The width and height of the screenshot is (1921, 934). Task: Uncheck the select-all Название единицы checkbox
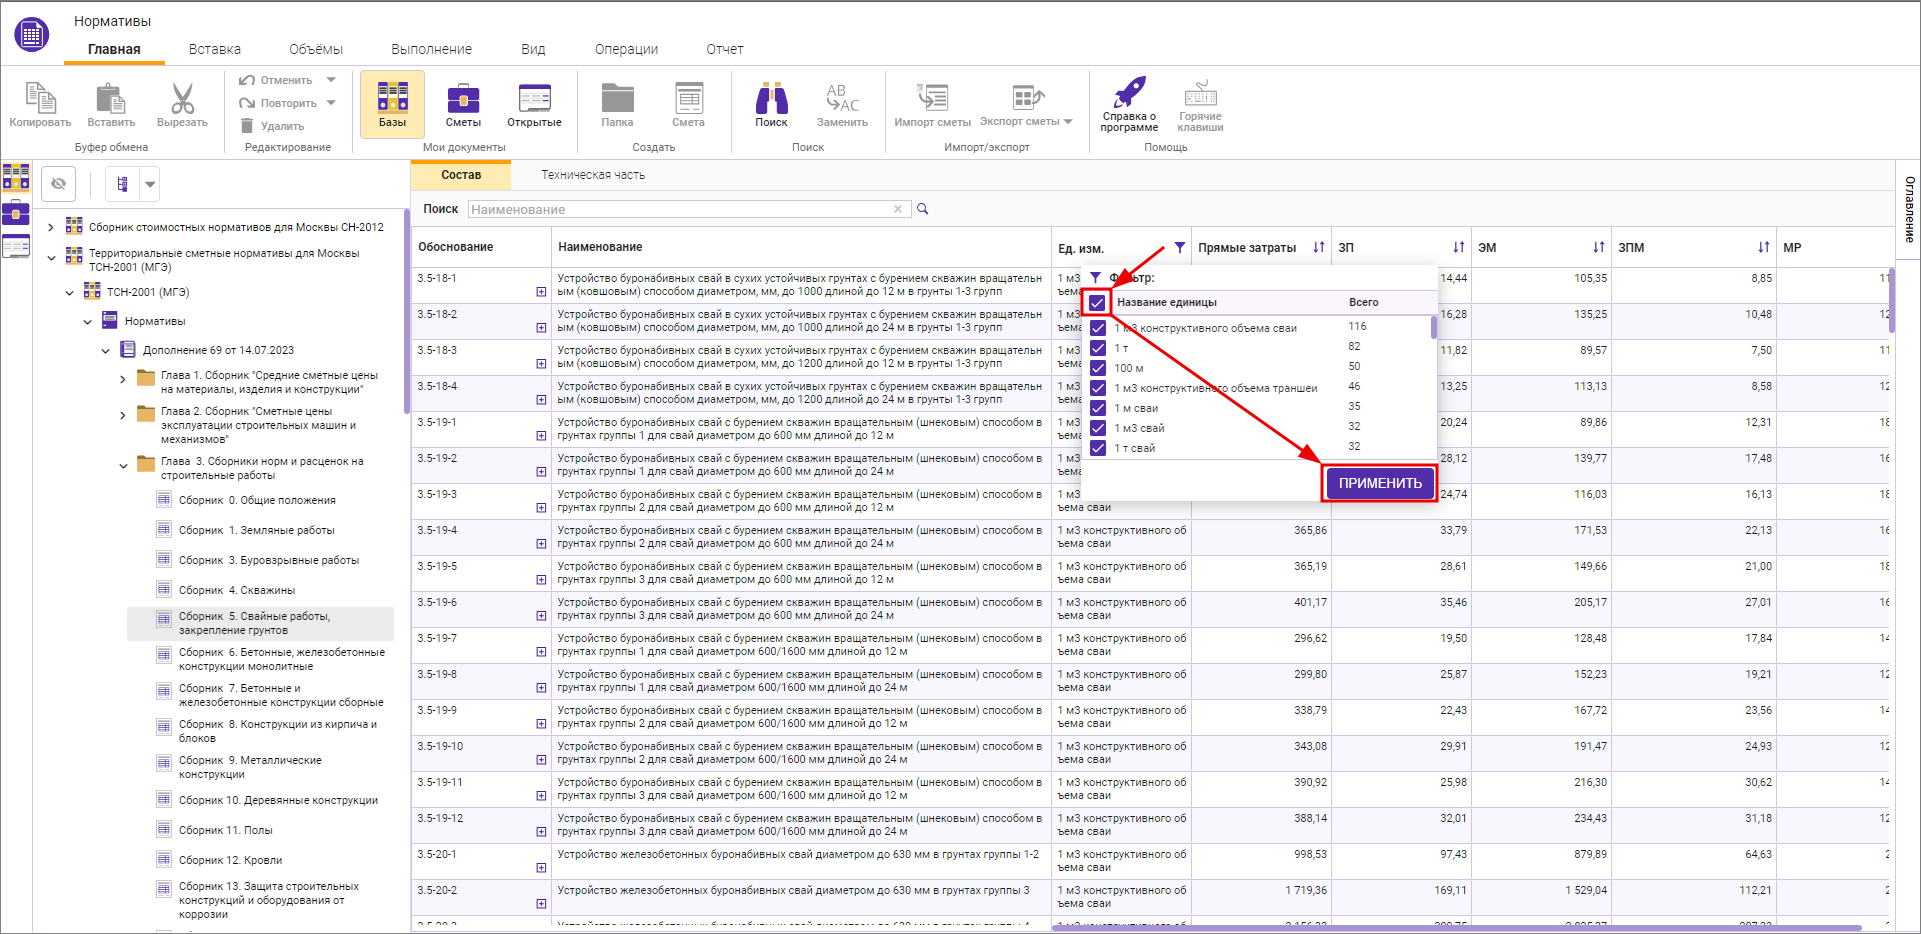(x=1097, y=302)
